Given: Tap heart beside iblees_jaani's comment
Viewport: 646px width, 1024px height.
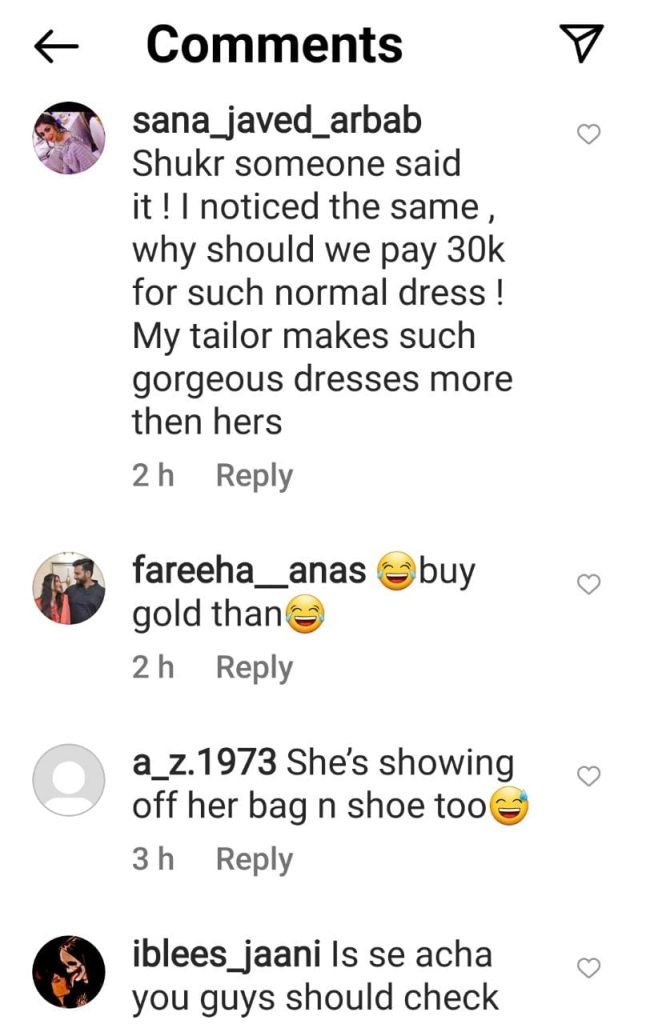Looking at the screenshot, I should click(x=589, y=967).
